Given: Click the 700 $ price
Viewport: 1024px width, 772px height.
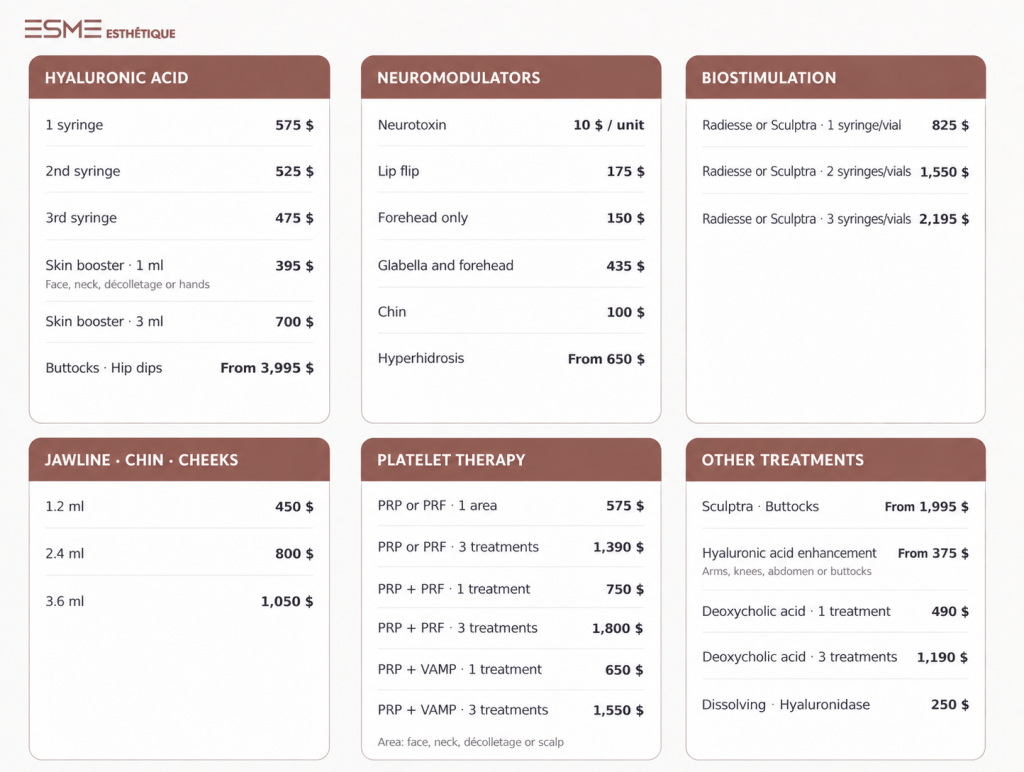Looking at the screenshot, I should click(294, 321).
